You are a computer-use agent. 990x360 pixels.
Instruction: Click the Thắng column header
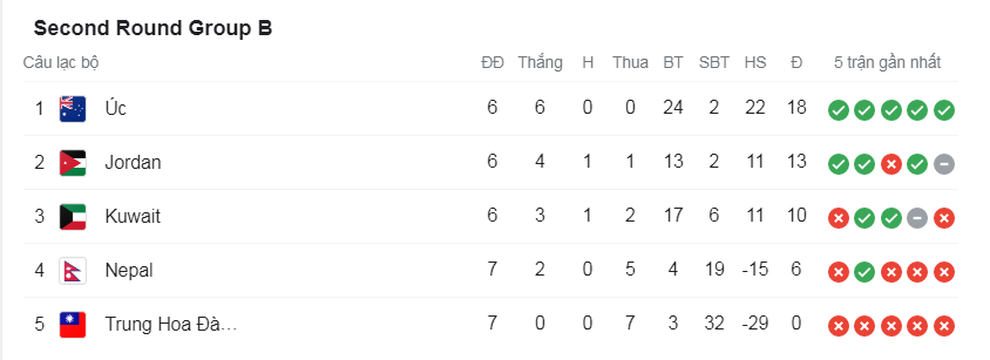click(x=540, y=63)
